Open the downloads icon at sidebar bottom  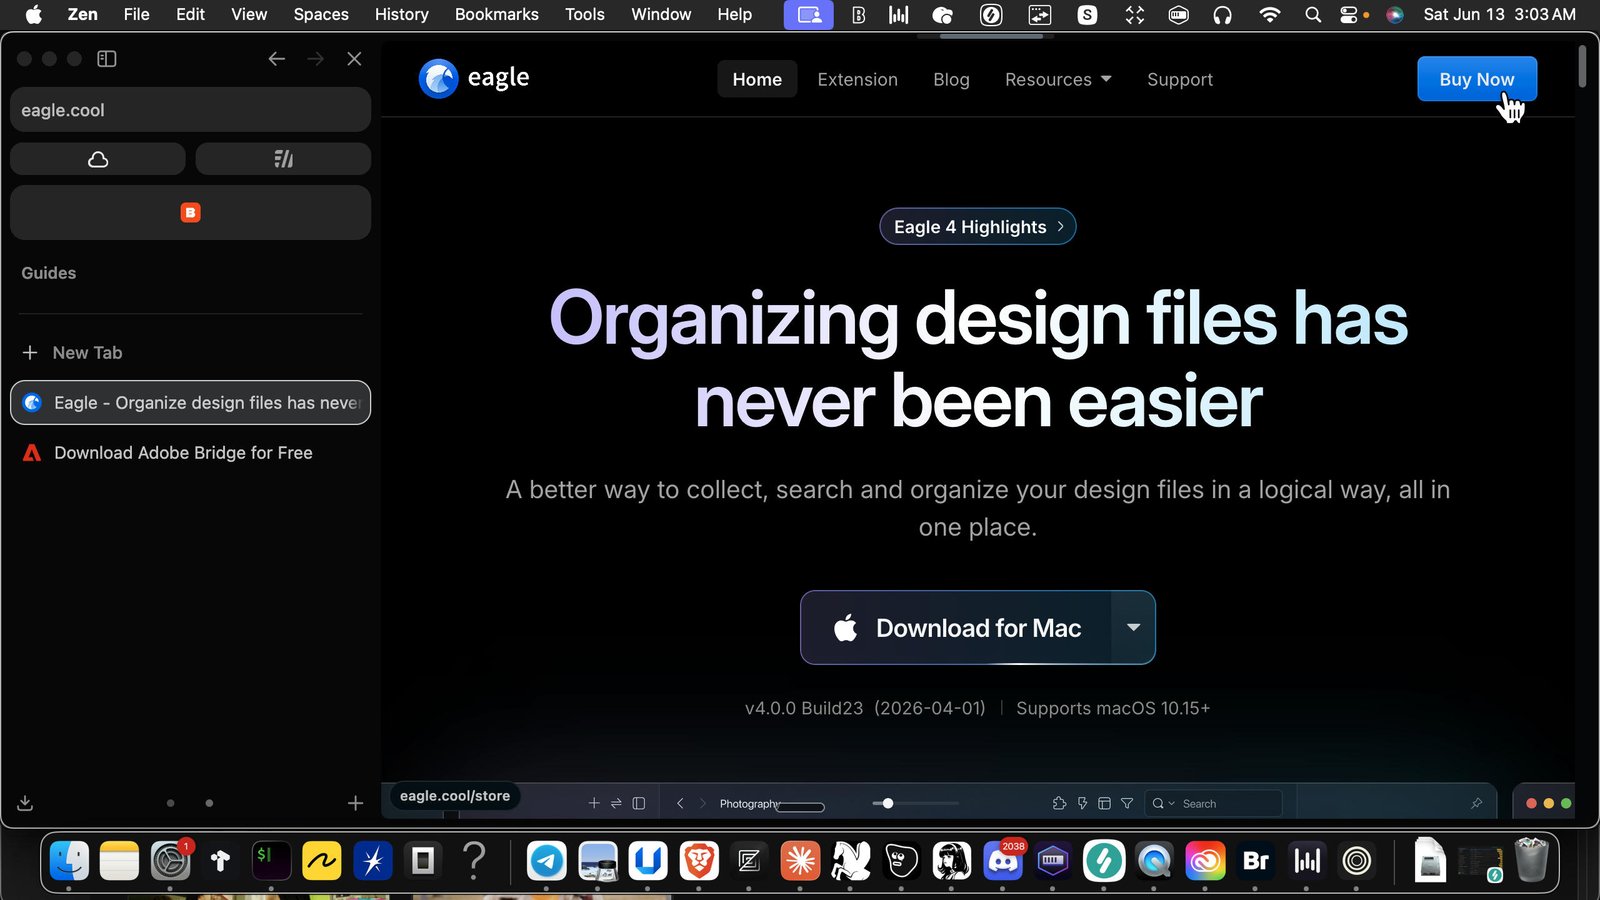tap(26, 803)
